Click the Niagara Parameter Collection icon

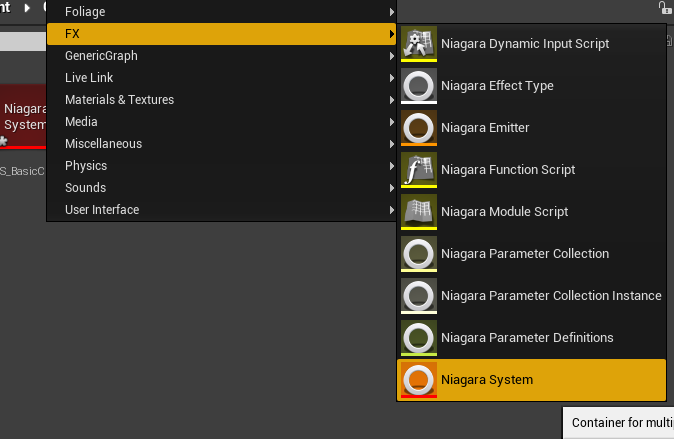pos(419,254)
